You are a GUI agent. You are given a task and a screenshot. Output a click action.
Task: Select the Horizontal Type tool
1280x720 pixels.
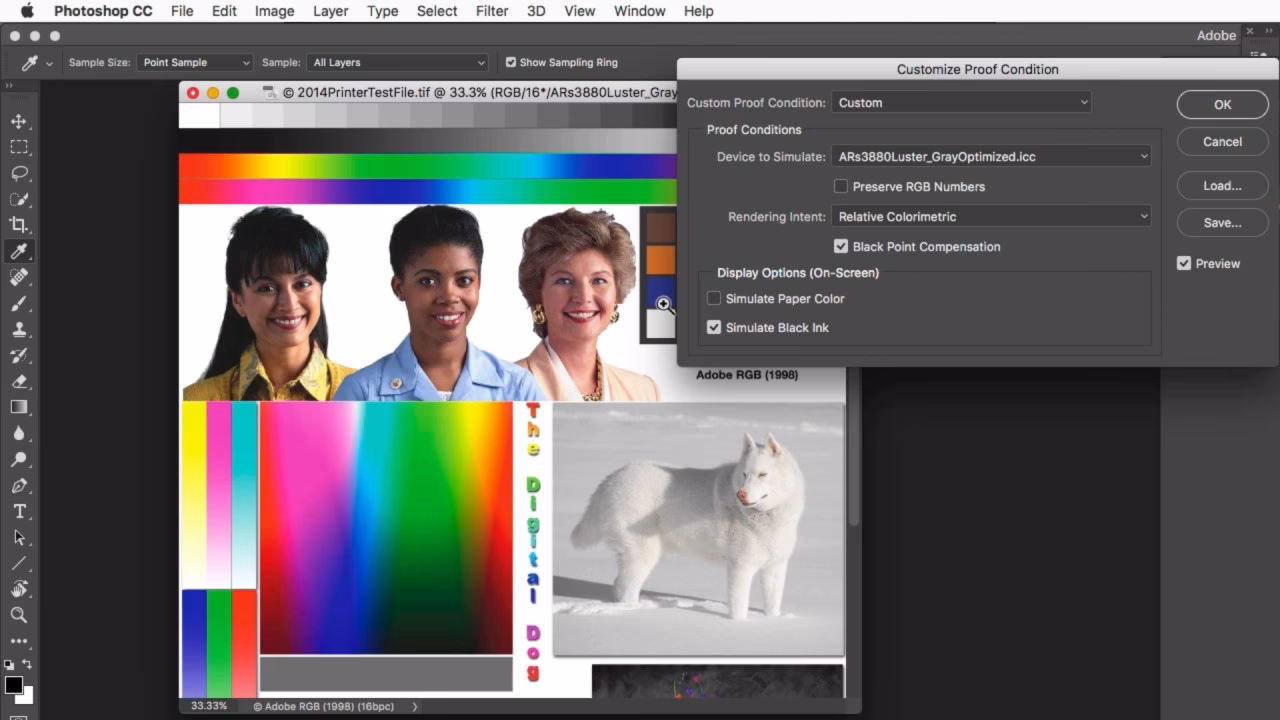tap(20, 511)
